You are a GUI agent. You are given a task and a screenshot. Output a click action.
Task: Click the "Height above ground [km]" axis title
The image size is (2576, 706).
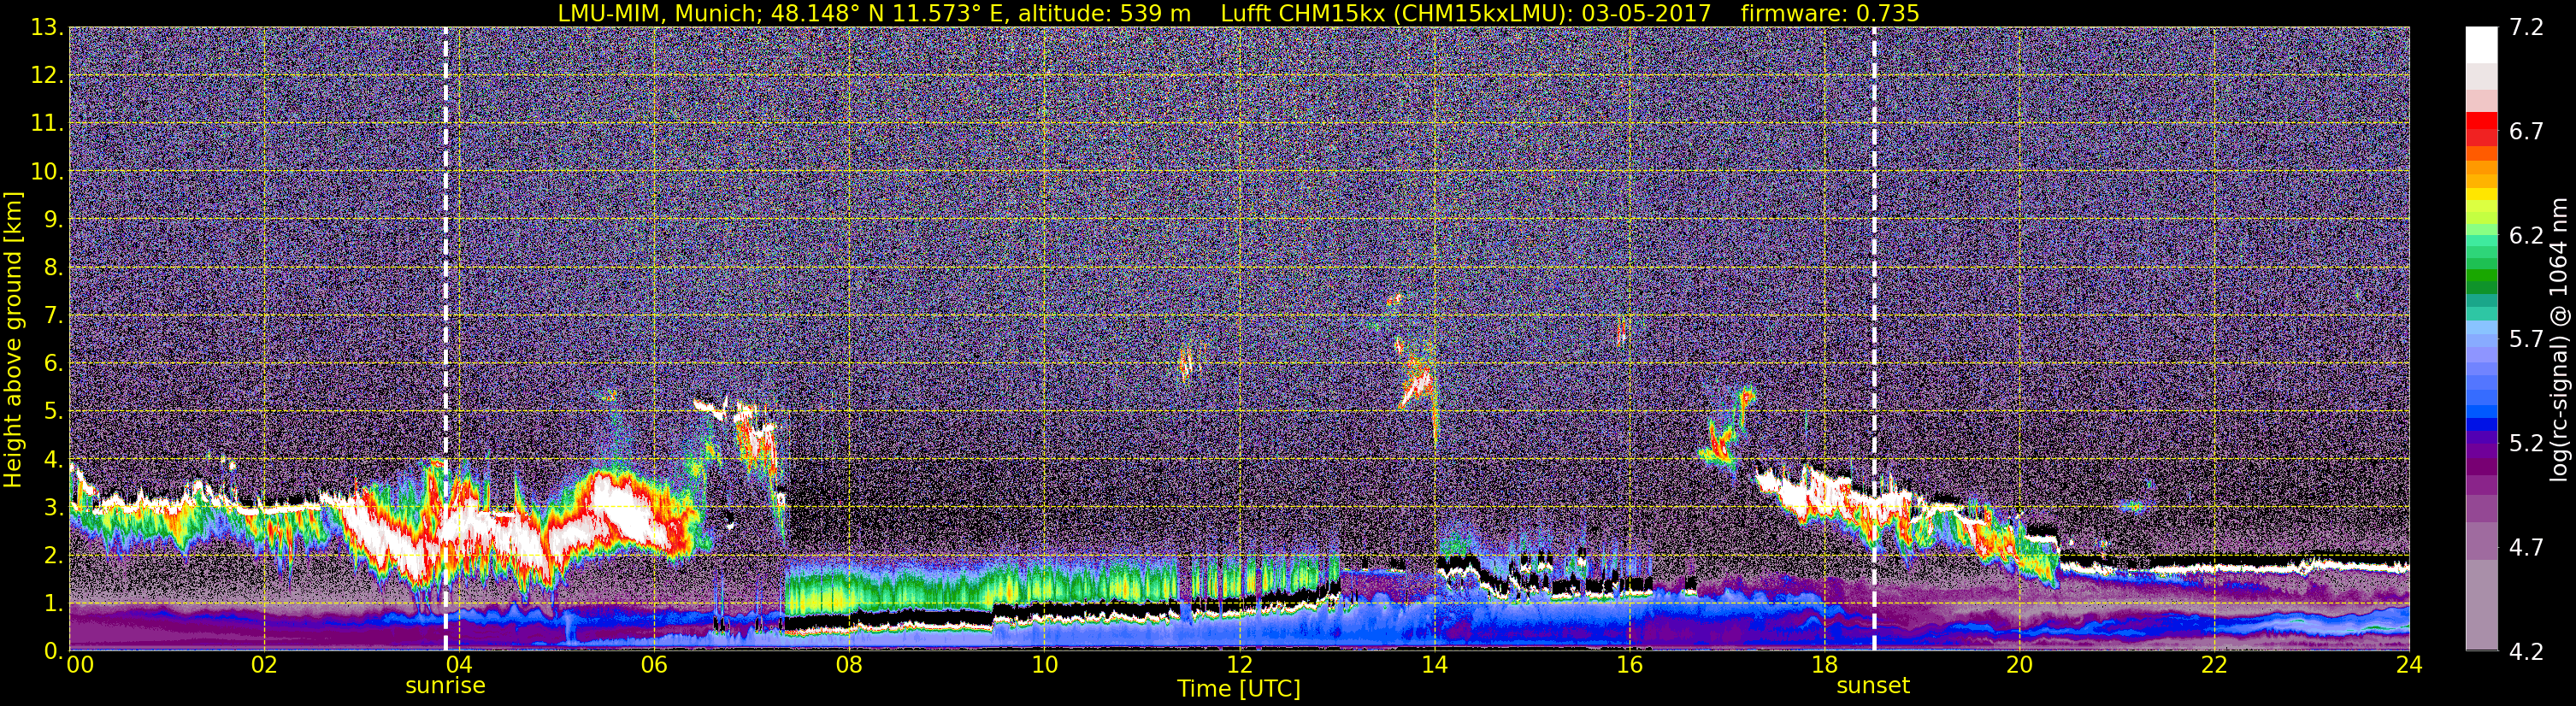point(13,340)
